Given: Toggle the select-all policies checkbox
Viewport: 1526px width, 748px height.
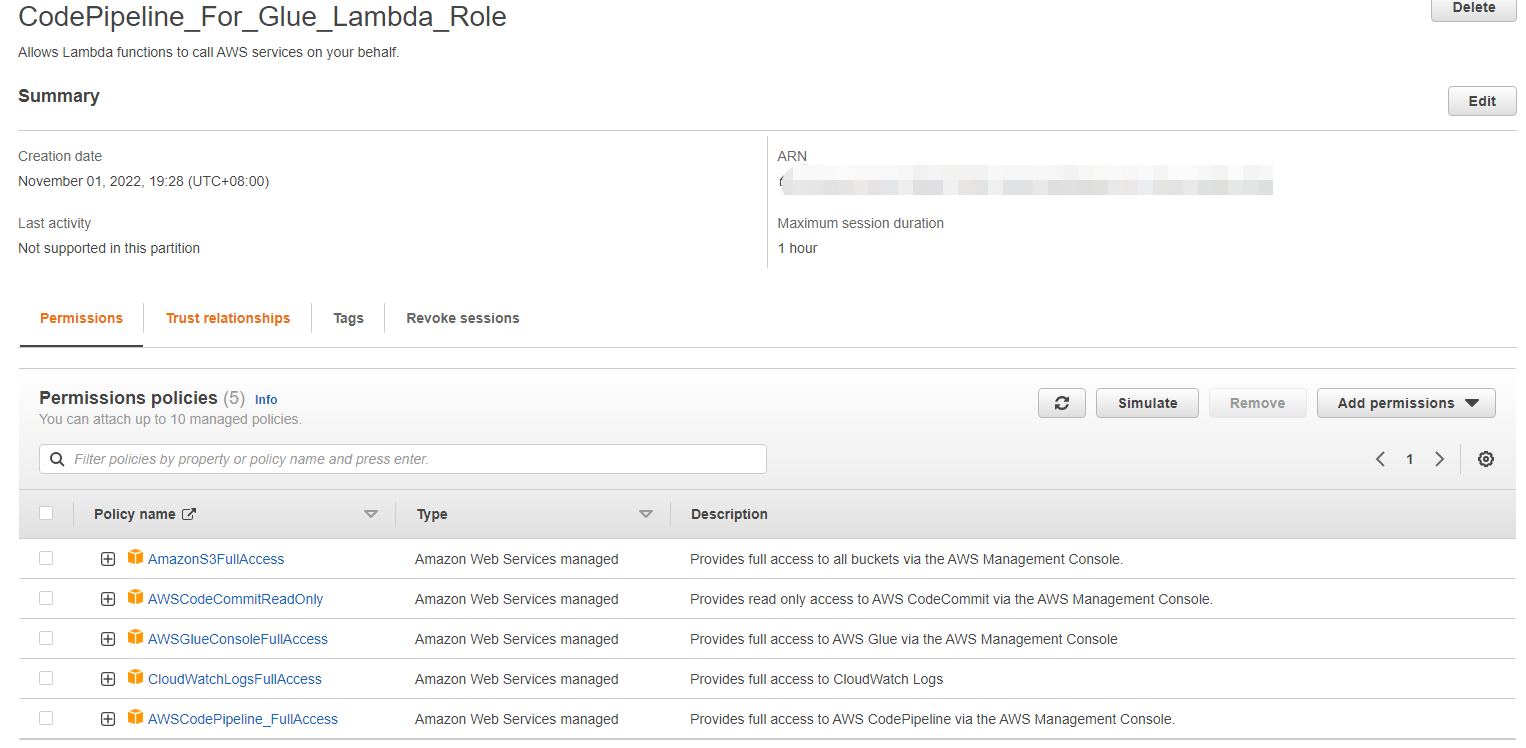Looking at the screenshot, I should tap(46, 513).
